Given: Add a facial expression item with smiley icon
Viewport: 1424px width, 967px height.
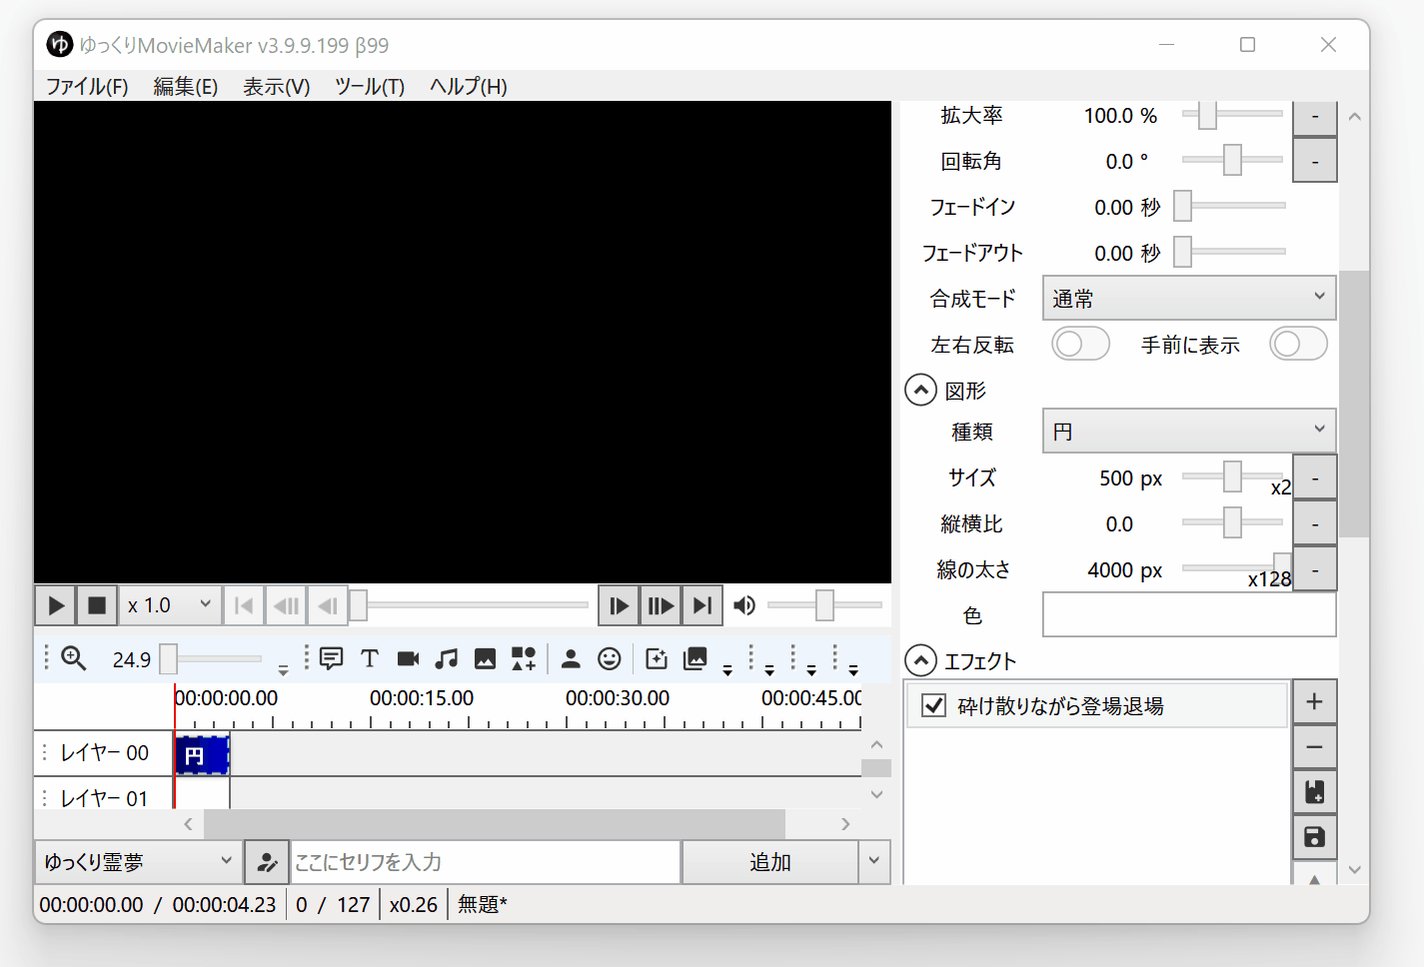Looking at the screenshot, I should tap(609, 658).
